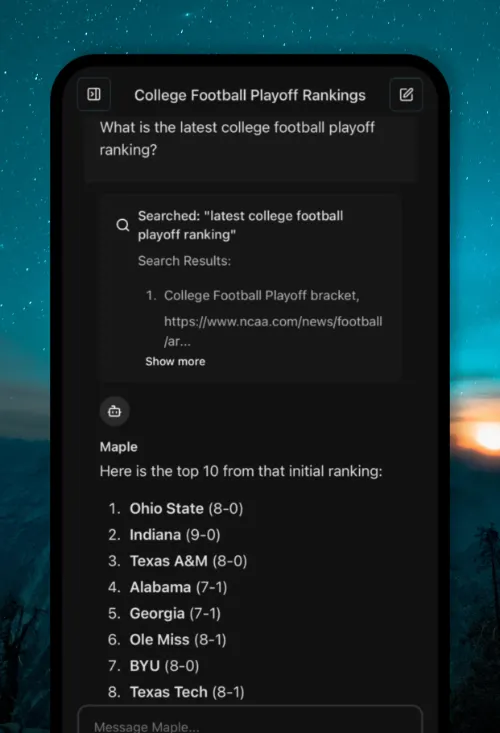Select the Alabama ranking entry
Viewport: 500px width, 733px height.
pyautogui.click(x=179, y=587)
